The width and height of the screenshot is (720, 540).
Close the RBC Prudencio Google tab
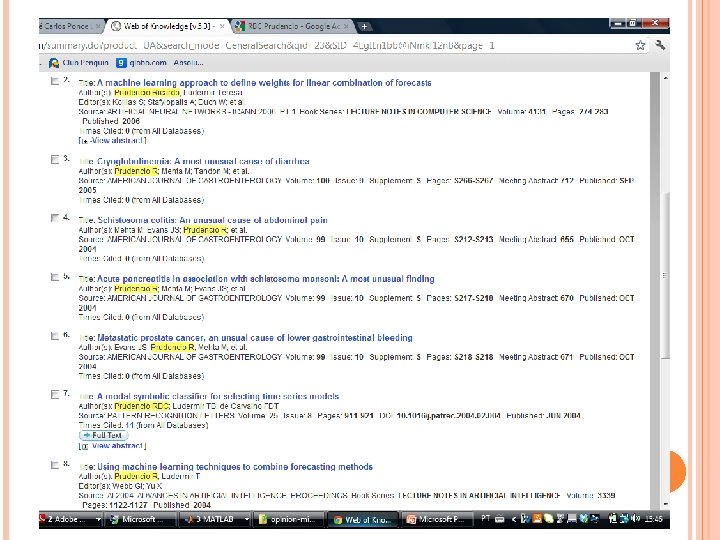[x=346, y=27]
